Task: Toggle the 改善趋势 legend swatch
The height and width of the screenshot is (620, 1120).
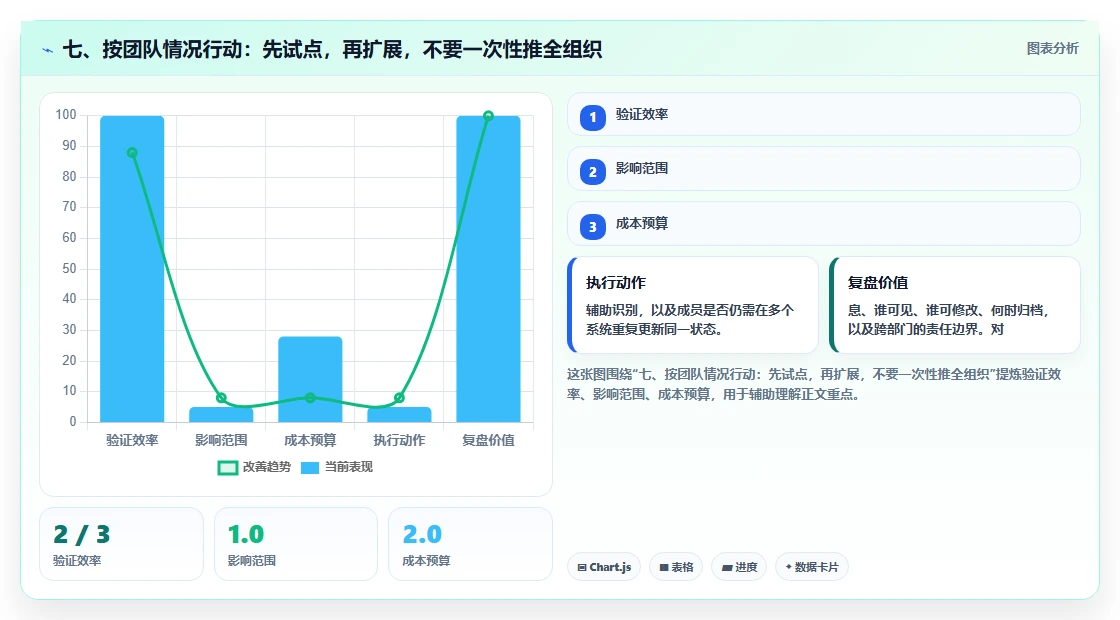Action: pyautogui.click(x=227, y=468)
